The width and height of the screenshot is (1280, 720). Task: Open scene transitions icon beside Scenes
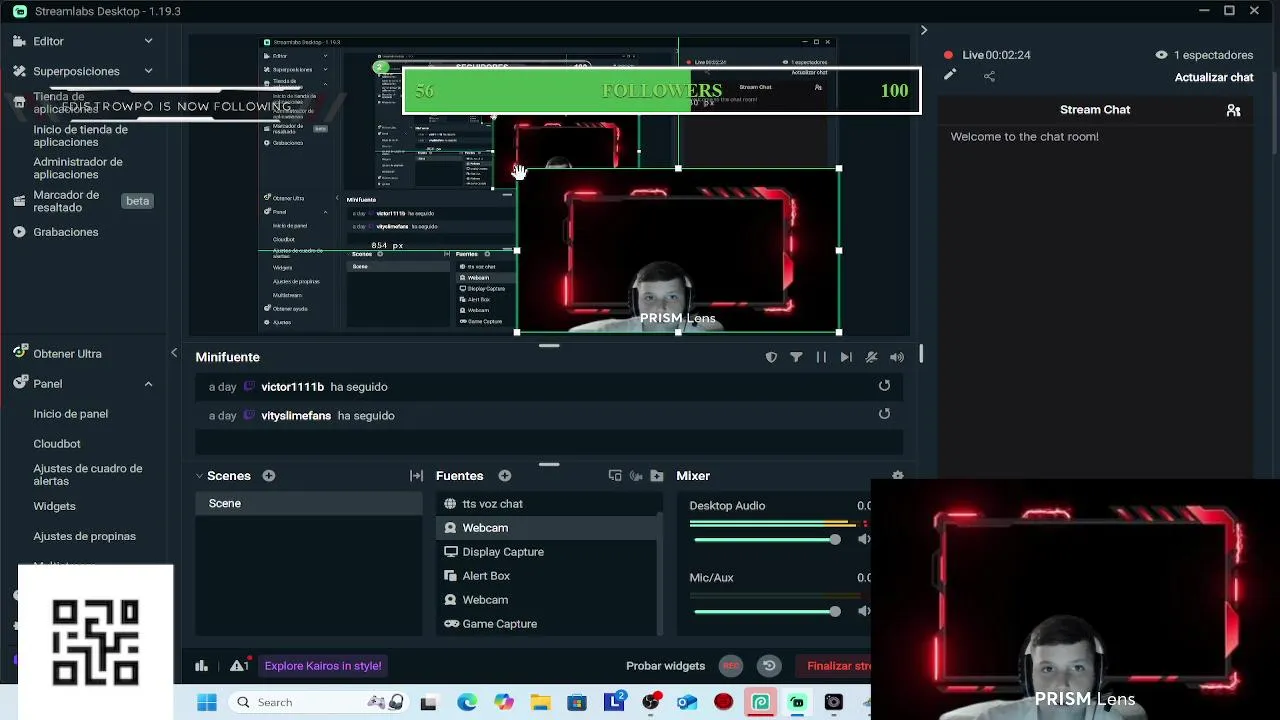(x=417, y=476)
